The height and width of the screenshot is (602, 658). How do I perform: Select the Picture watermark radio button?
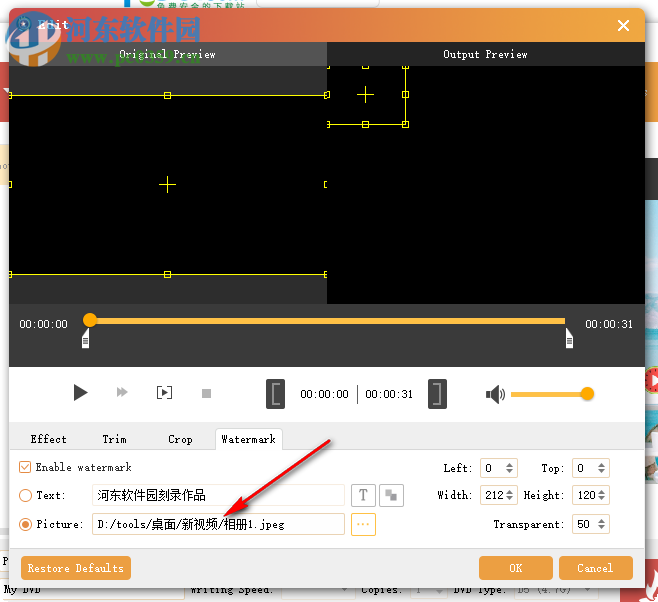25,524
